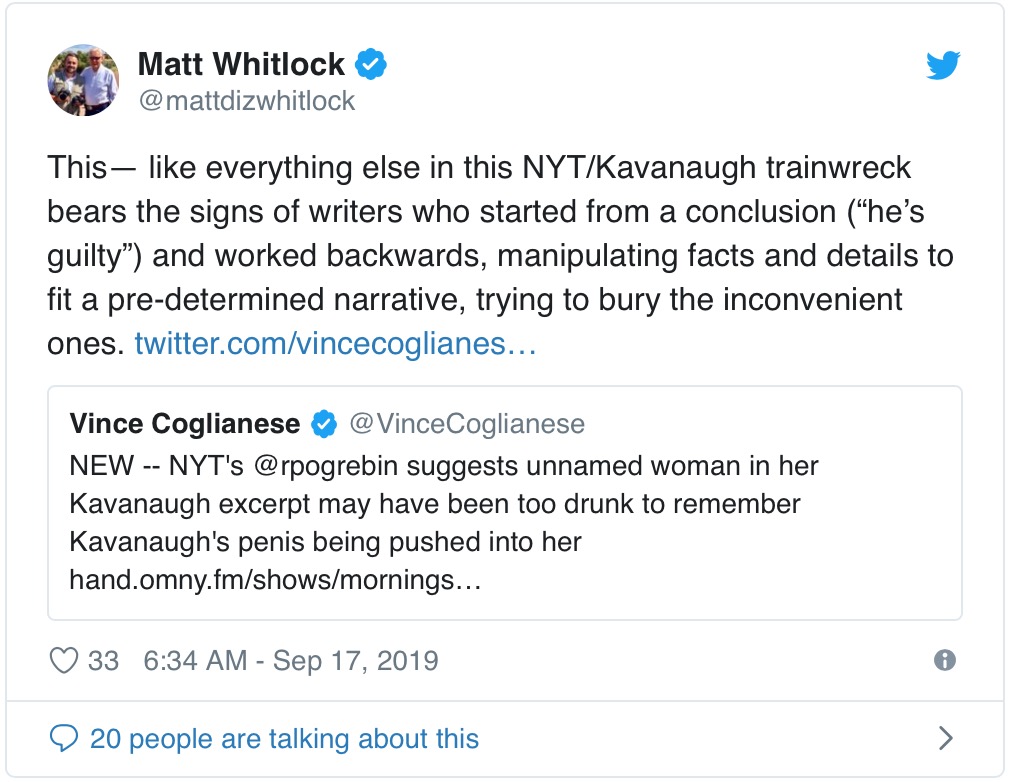
Task: Click the Twitter bird logo
Action: point(943,66)
